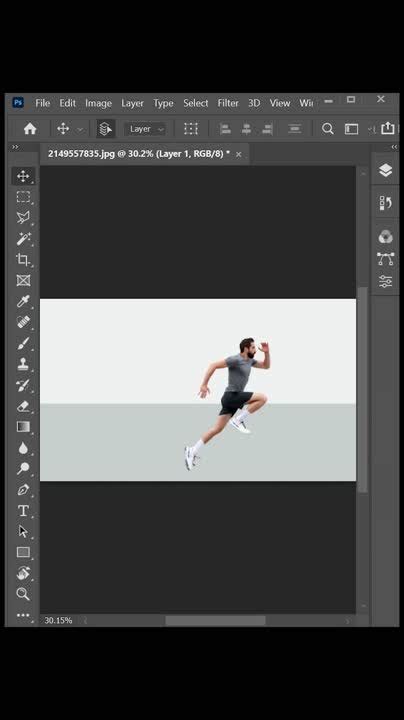Open the Select menu
404x720 pixels.
[196, 103]
